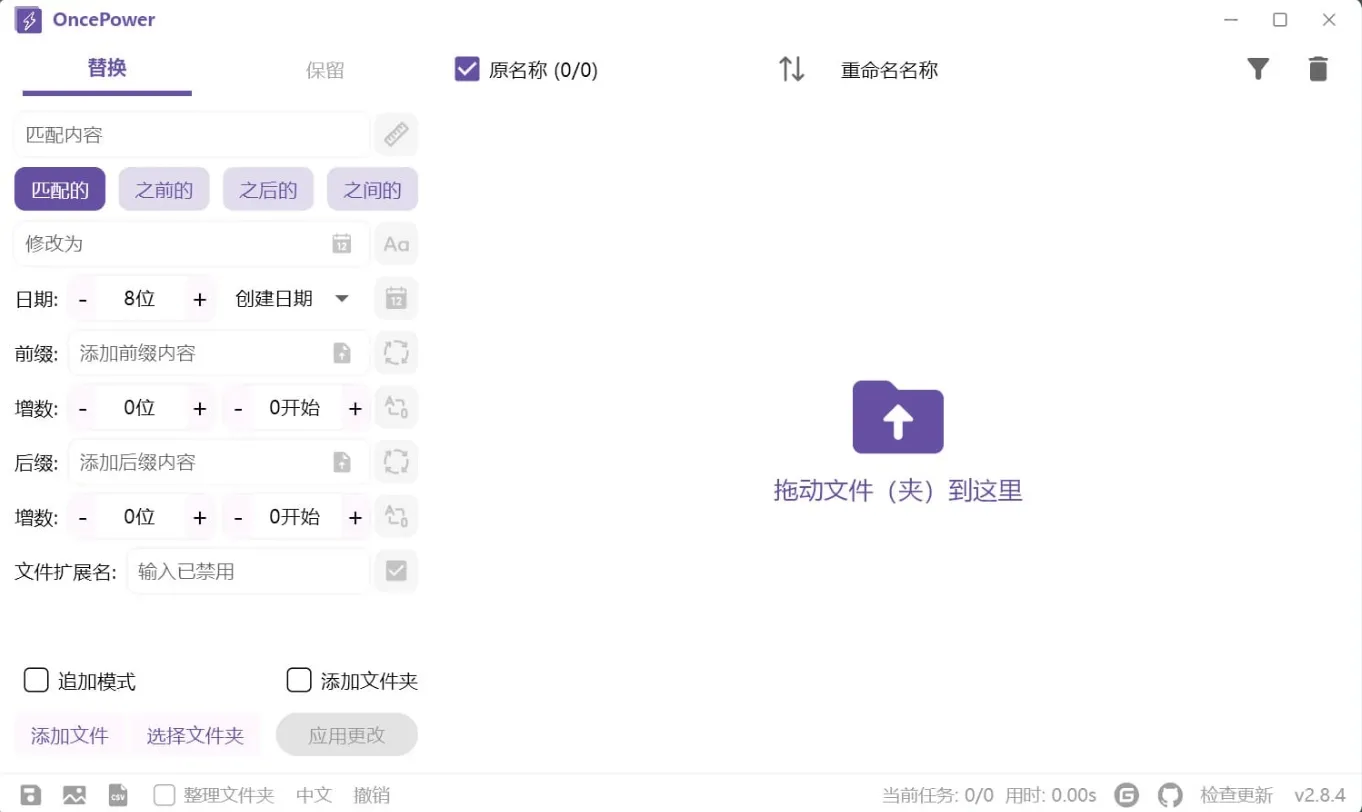Viewport: 1362px width, 812px height.
Task: Increase 日期 digits with the plus stepper
Action: tap(199, 297)
